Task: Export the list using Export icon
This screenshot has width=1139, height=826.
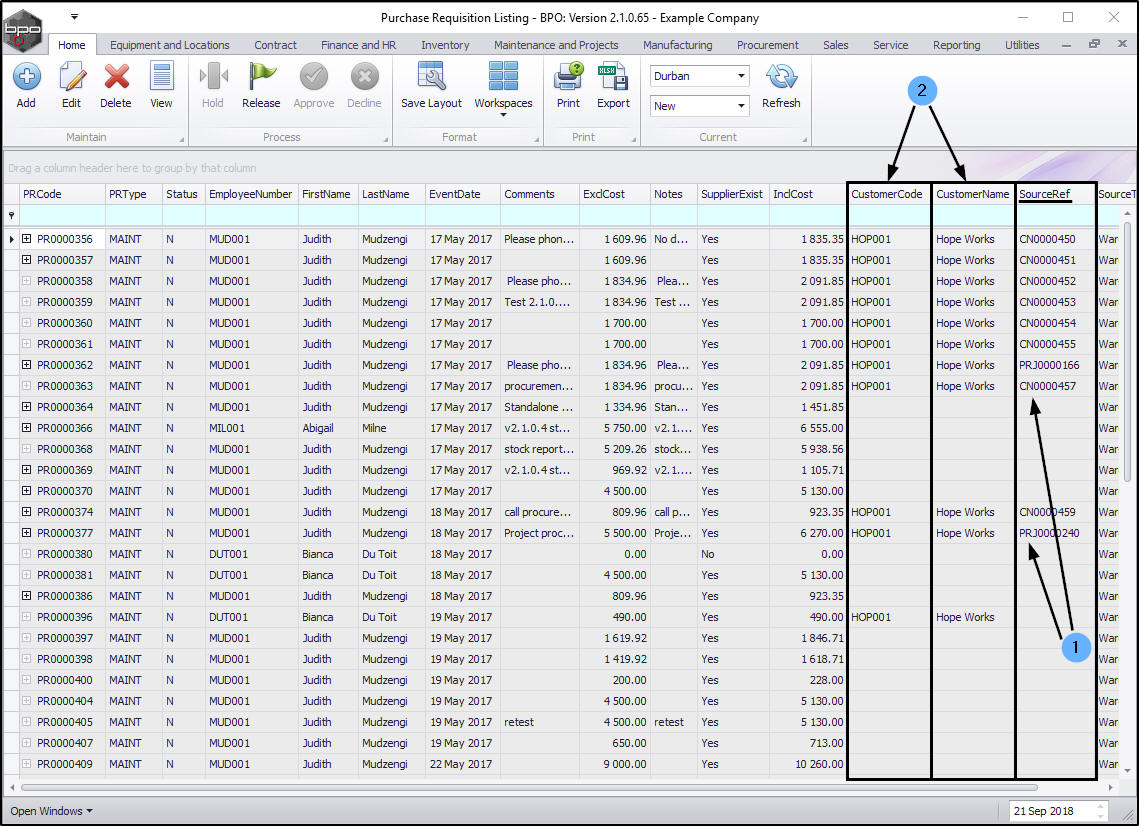Action: (613, 78)
